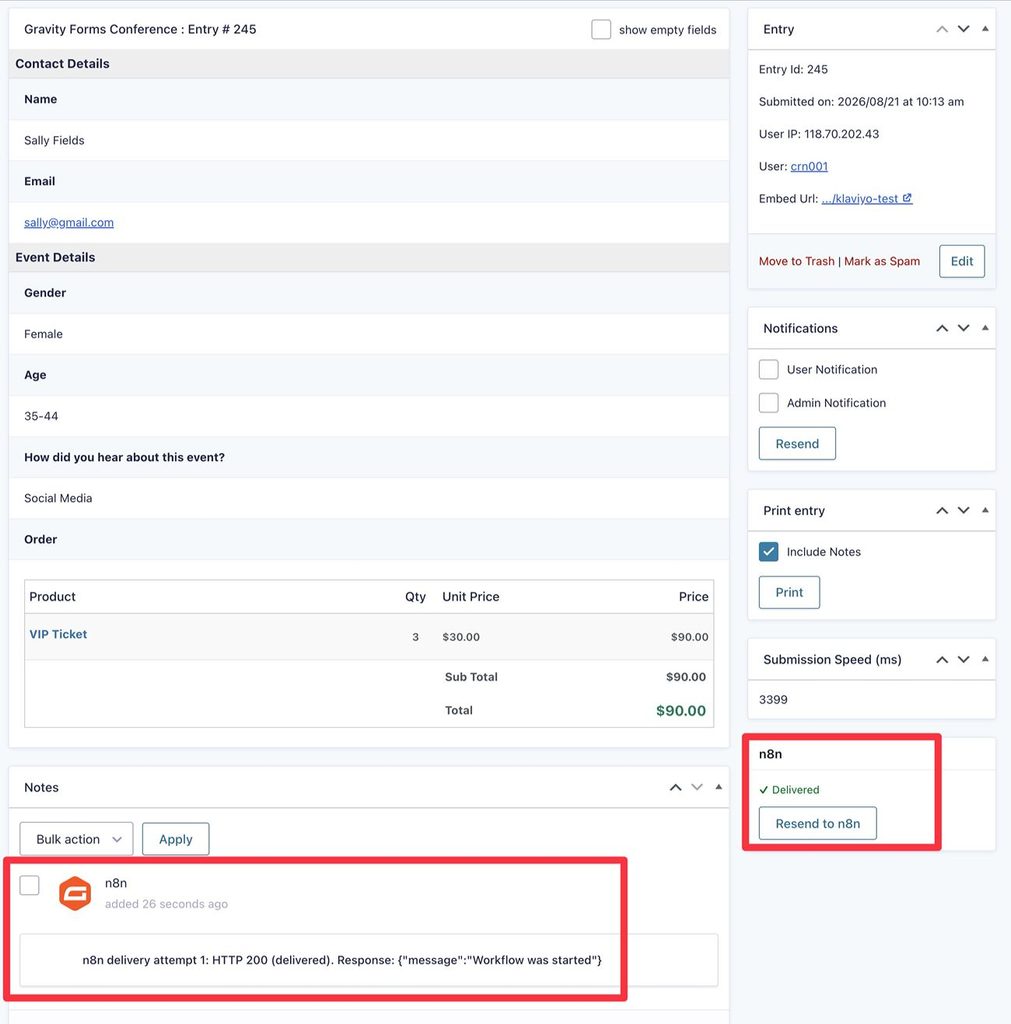Click Resend to n8n button
The height and width of the screenshot is (1024, 1011).
coord(818,824)
